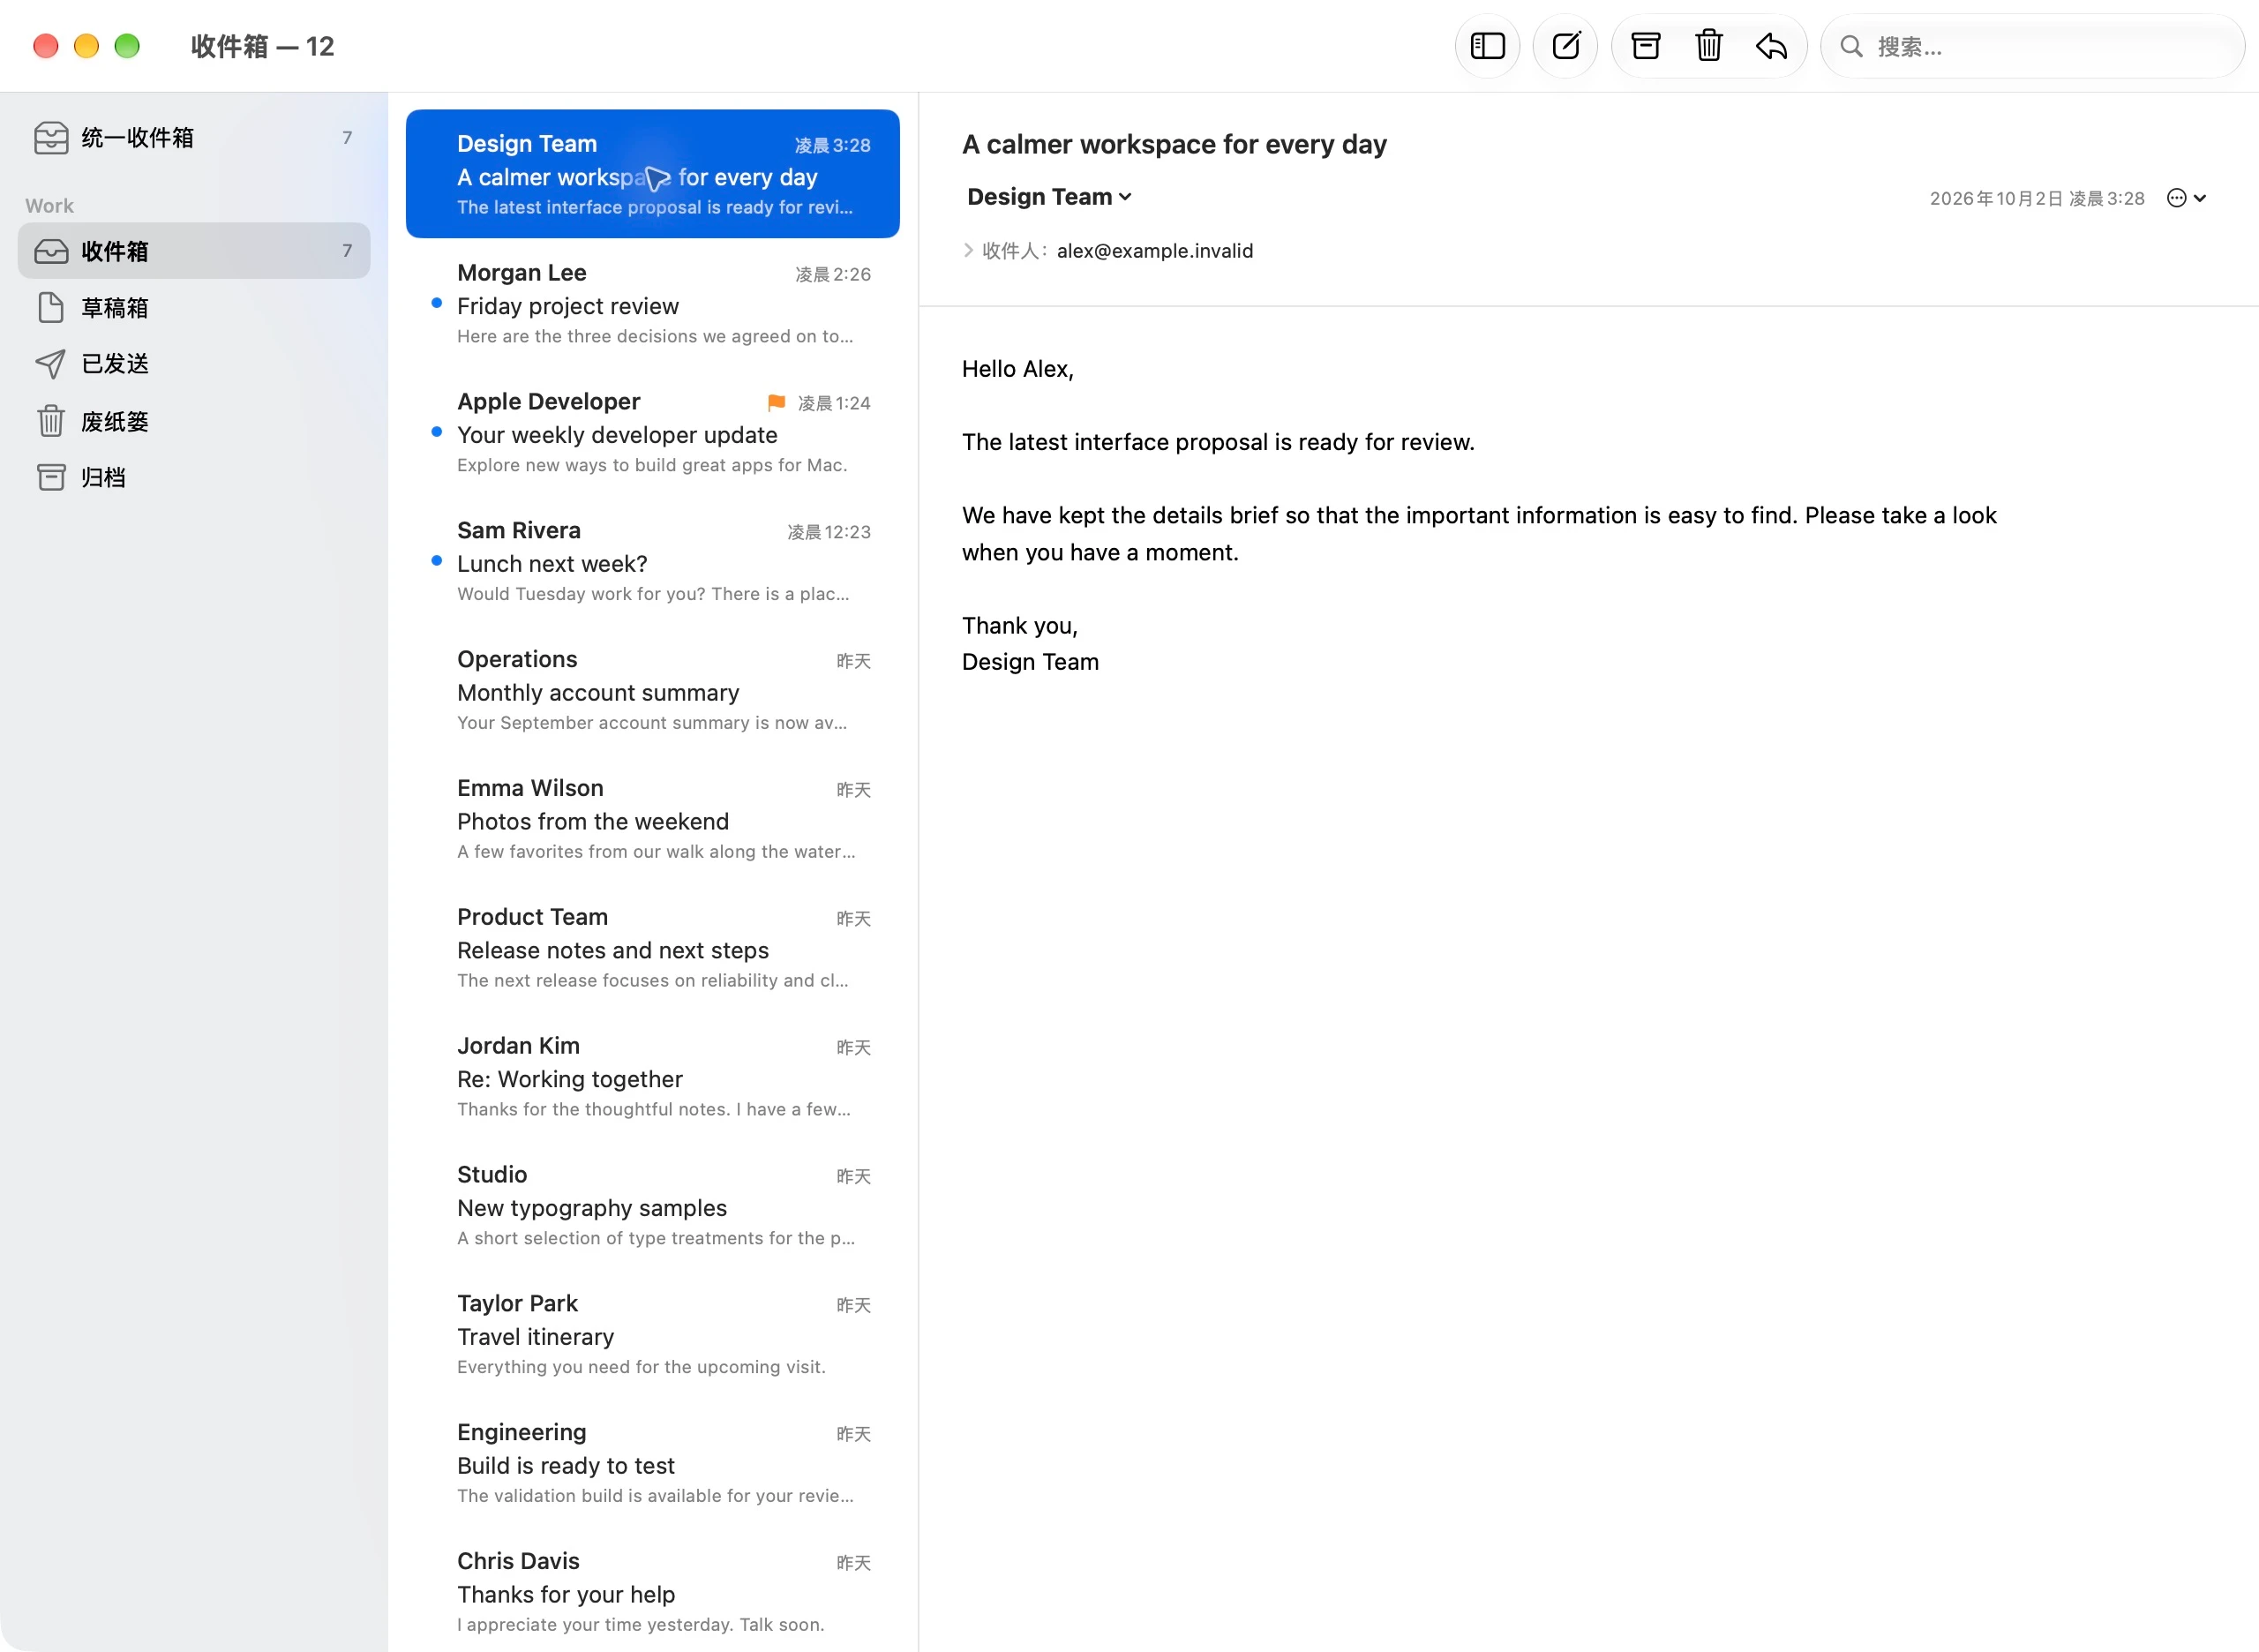Click the orange flag on Apple Developer
The height and width of the screenshot is (1652, 2259).
[776, 402]
